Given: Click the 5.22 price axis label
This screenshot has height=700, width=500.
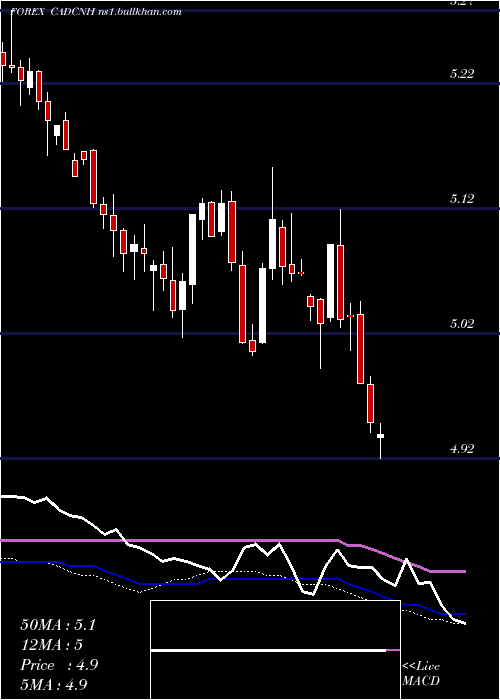Looking at the screenshot, I should (462, 74).
